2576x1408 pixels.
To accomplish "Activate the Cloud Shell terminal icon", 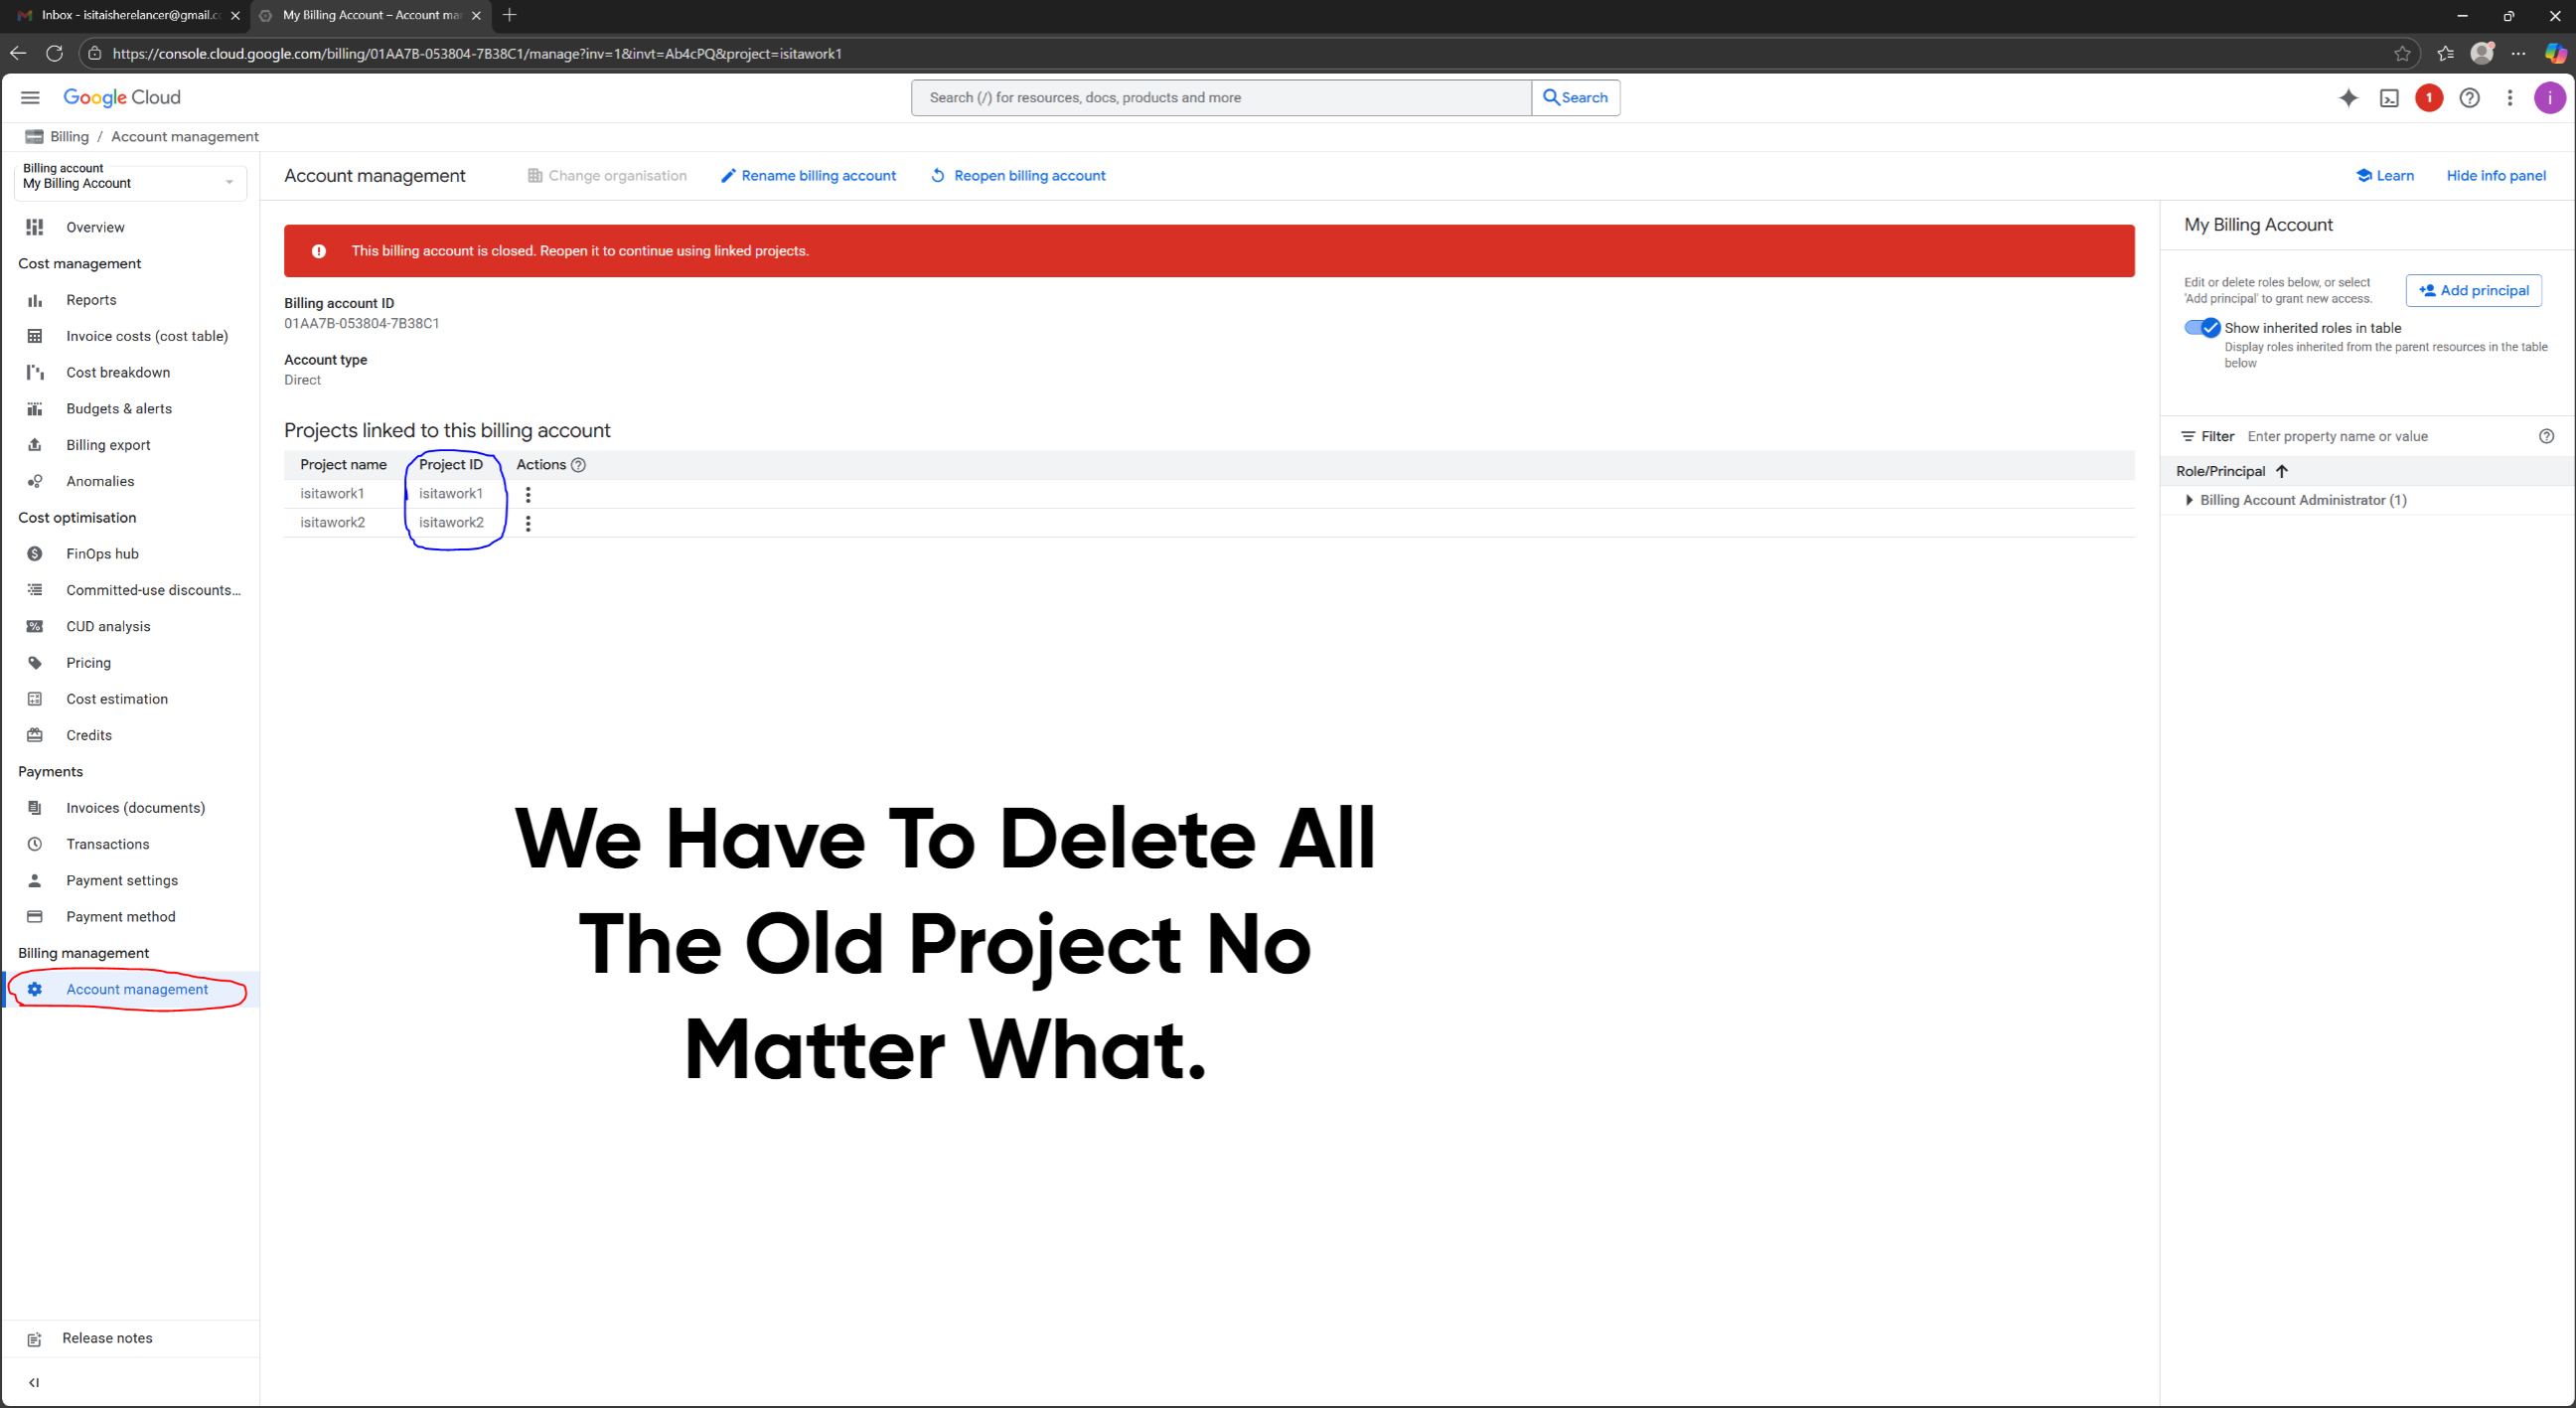I will point(2389,98).
